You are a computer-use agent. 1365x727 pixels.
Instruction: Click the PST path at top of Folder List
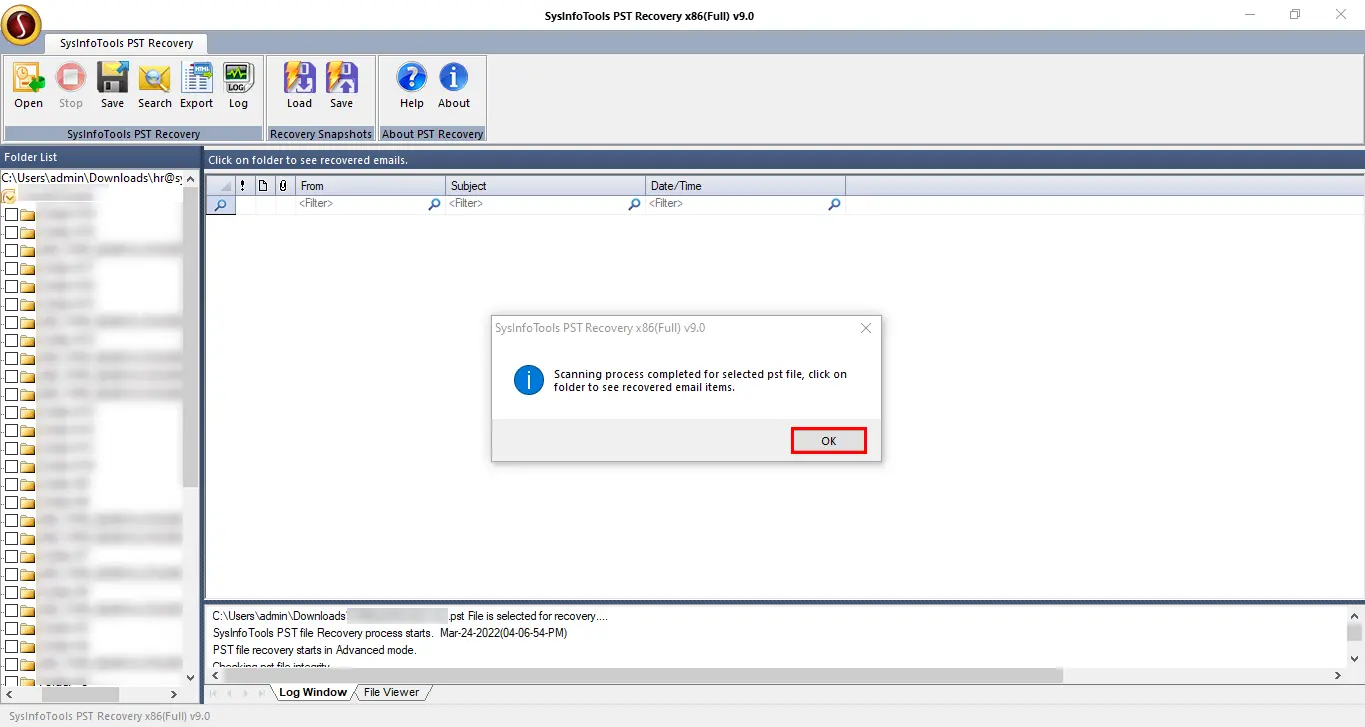click(x=92, y=178)
